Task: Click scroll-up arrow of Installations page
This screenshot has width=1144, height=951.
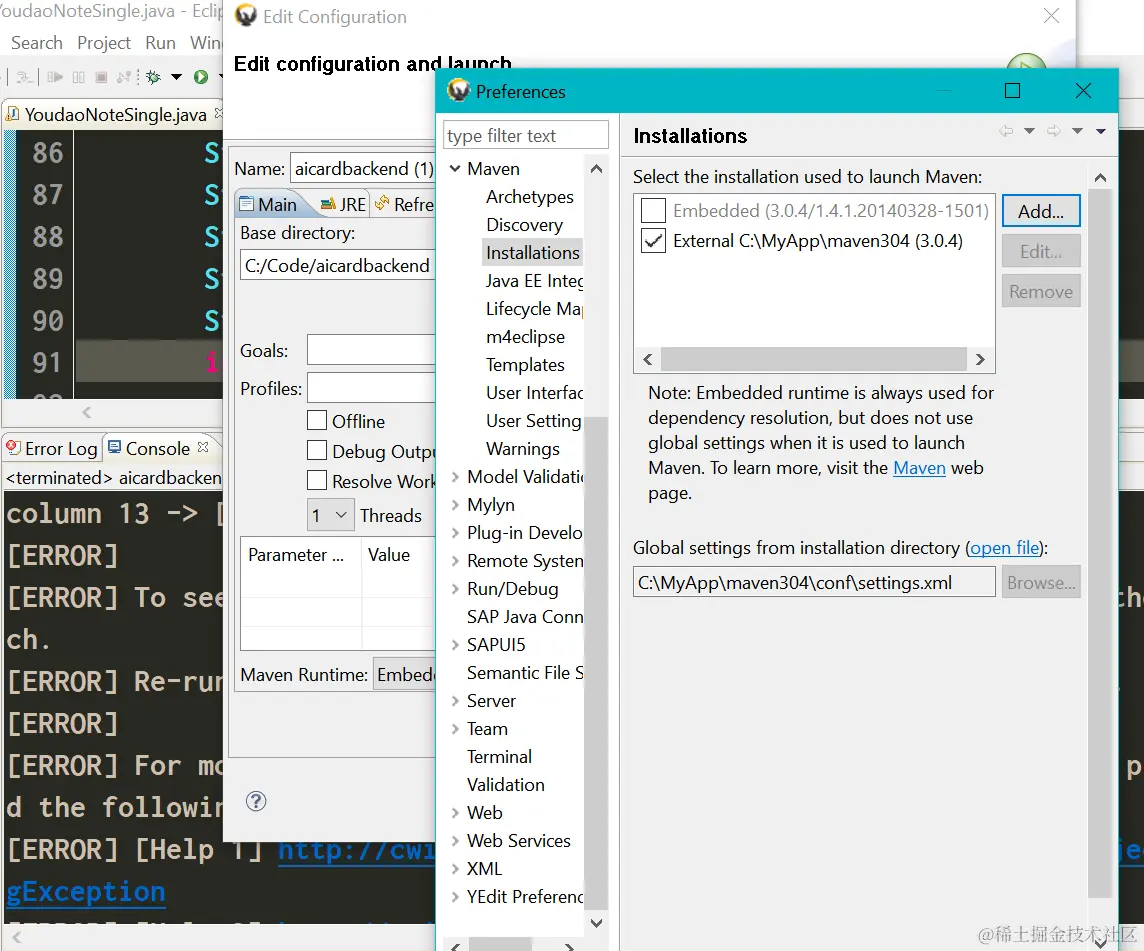Action: (1100, 177)
